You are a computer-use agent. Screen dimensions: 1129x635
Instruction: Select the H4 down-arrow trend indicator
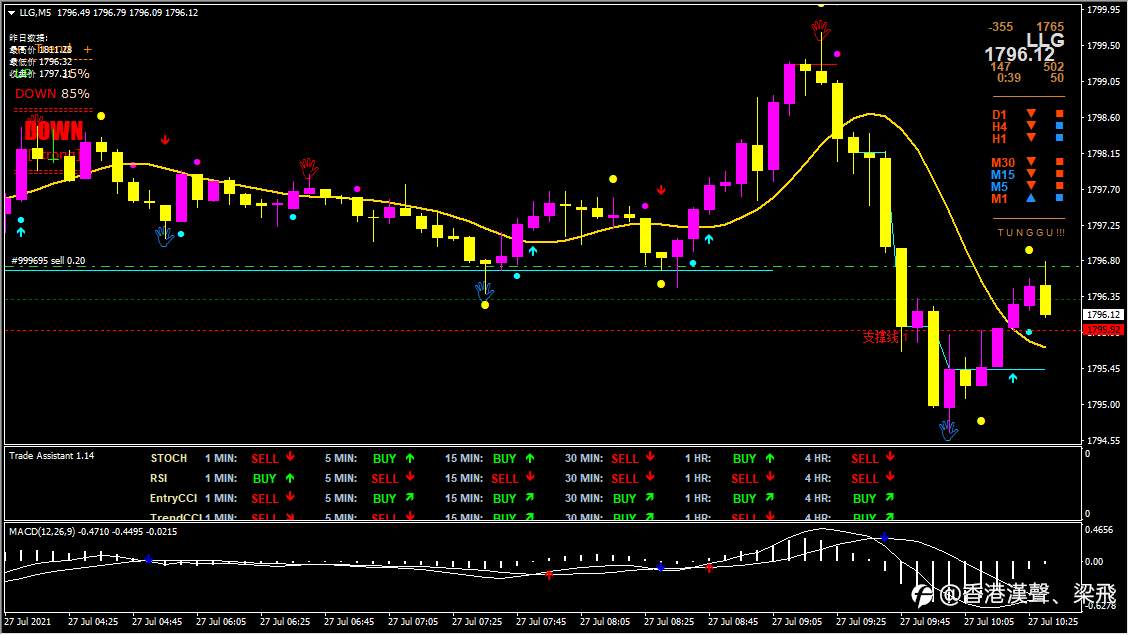click(1031, 126)
